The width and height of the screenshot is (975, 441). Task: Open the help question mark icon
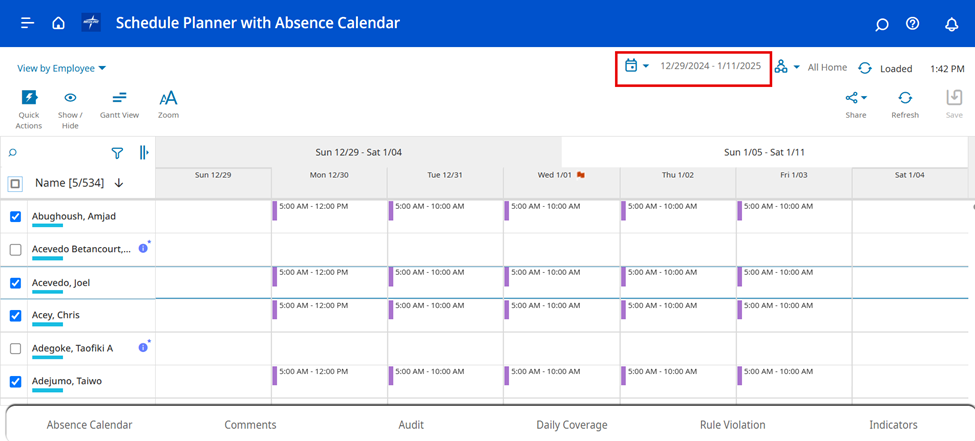coord(912,24)
